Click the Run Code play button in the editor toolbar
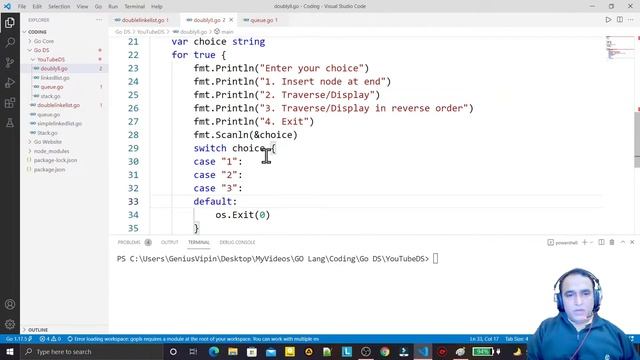This screenshot has width=640, height=360. 608,20
